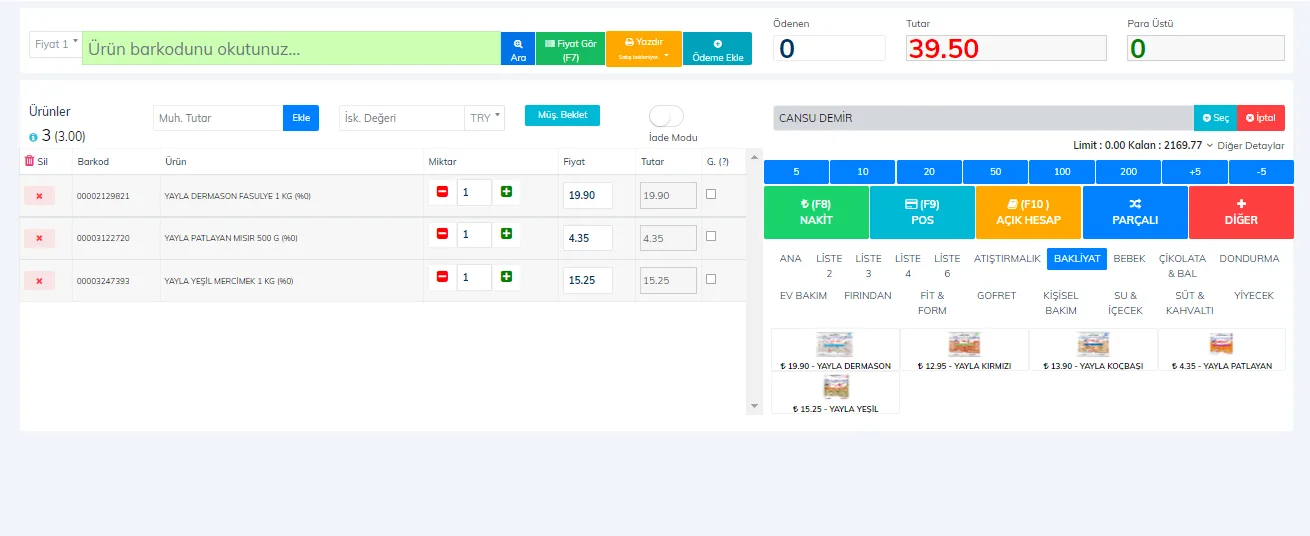Screen dimensions: 1310x536
Task: Choose AÇIK HESAP (F10) payment
Action: (1028, 212)
